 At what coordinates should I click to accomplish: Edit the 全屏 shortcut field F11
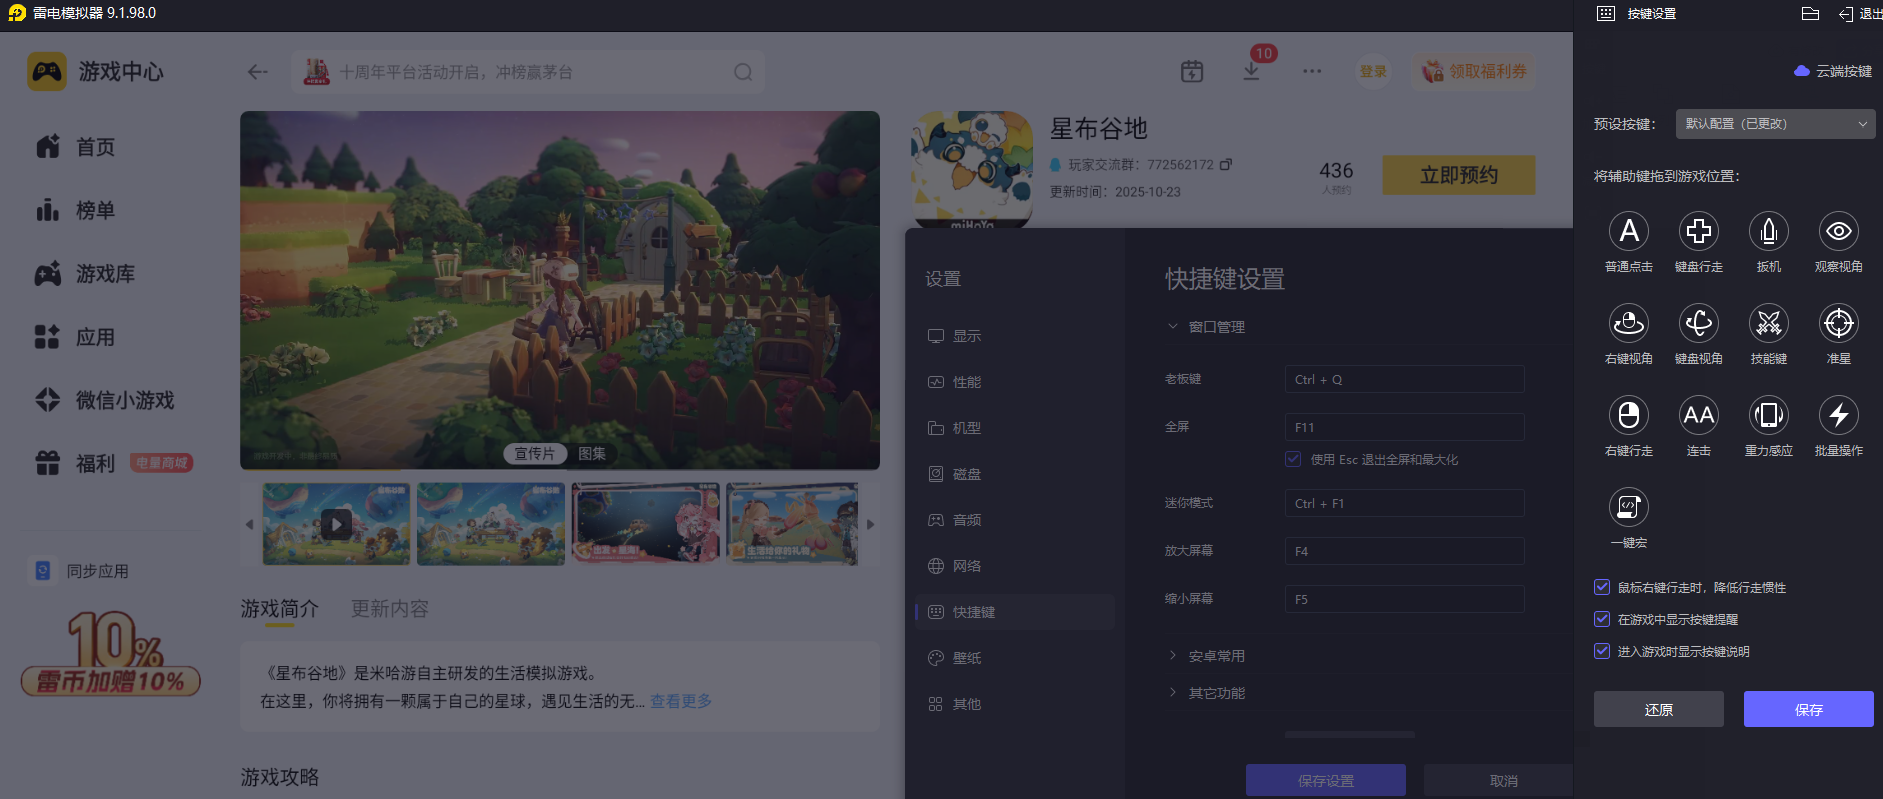pos(1404,427)
